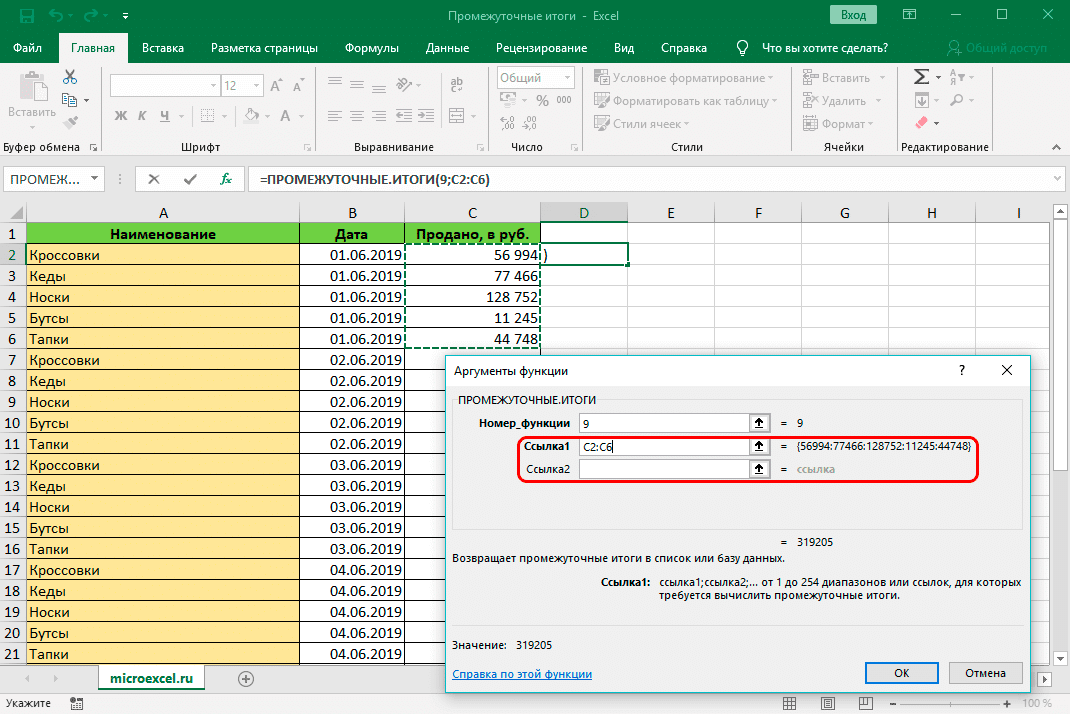Collapse dialog via Ссылка1 range selector icon
1070x714 pixels.
pos(760,447)
